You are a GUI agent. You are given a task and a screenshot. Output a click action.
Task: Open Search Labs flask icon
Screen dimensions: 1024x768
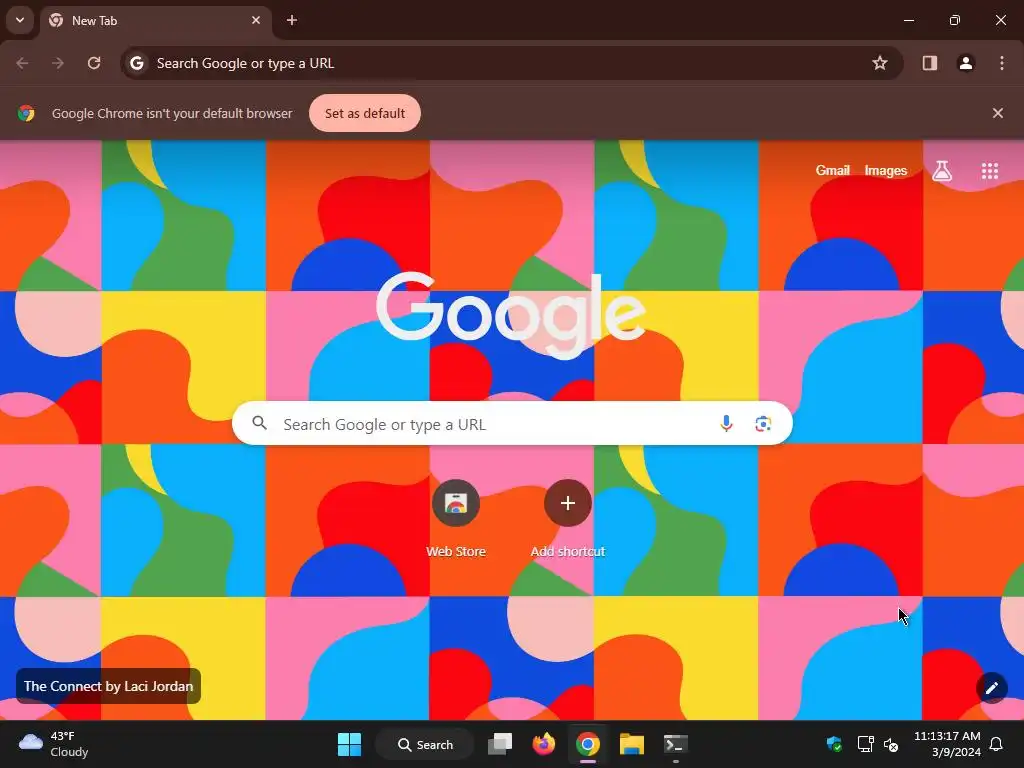click(942, 170)
